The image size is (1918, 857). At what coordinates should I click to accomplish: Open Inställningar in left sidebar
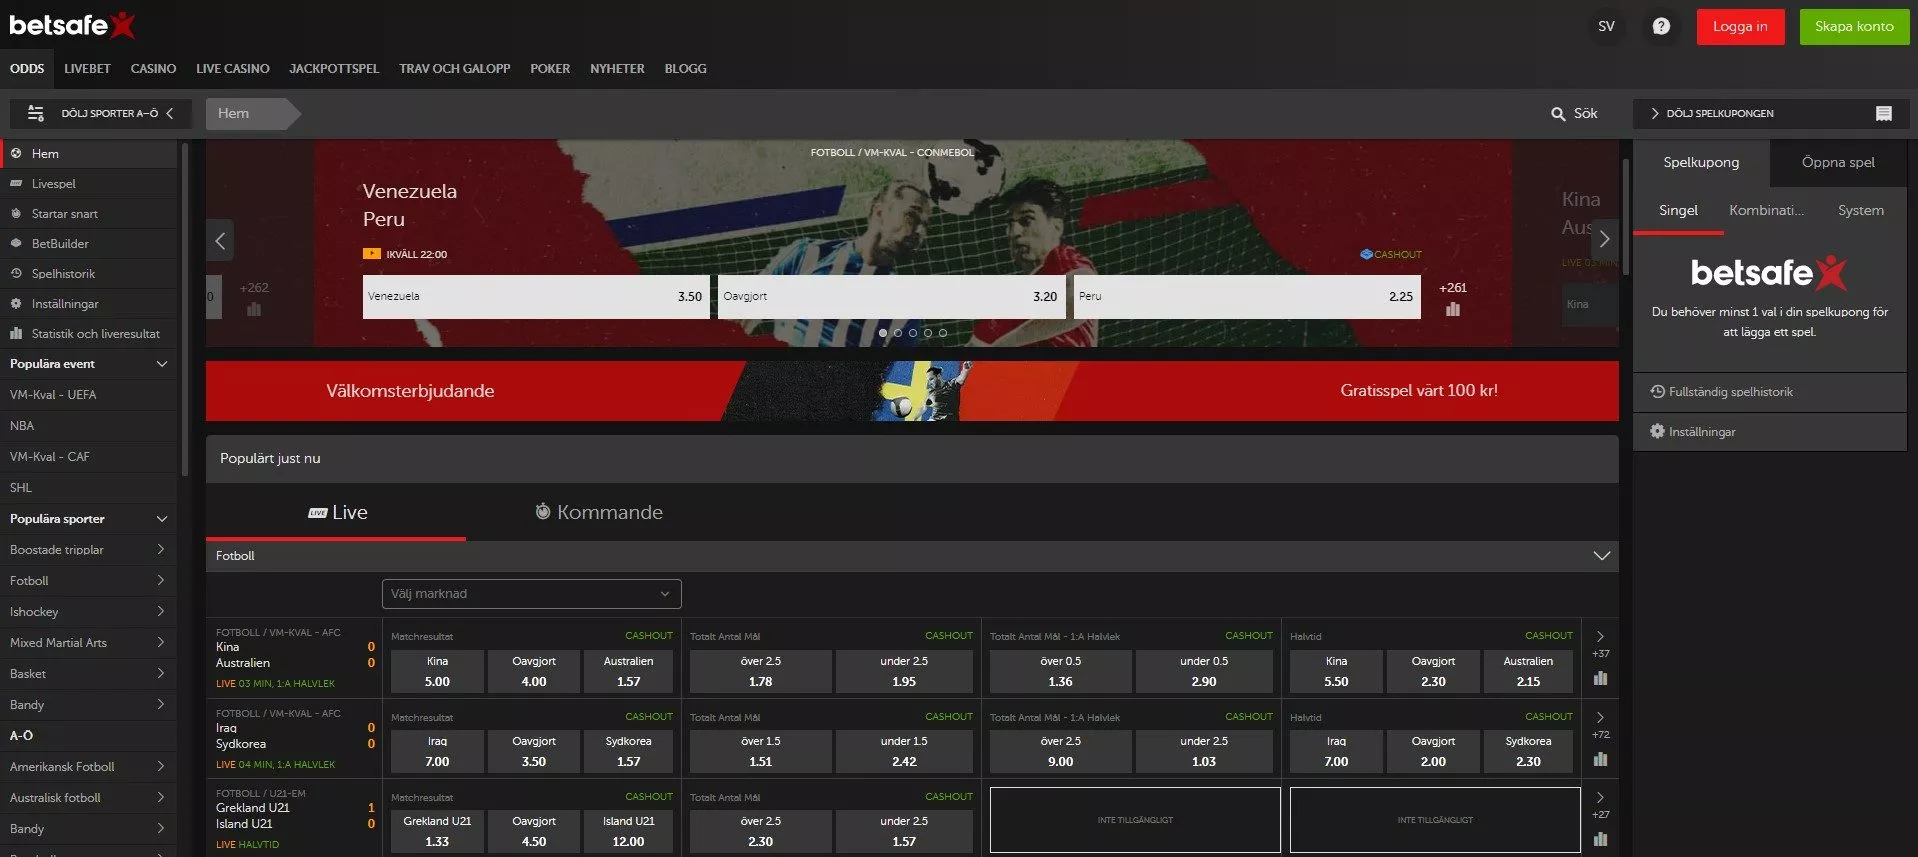[x=90, y=304]
